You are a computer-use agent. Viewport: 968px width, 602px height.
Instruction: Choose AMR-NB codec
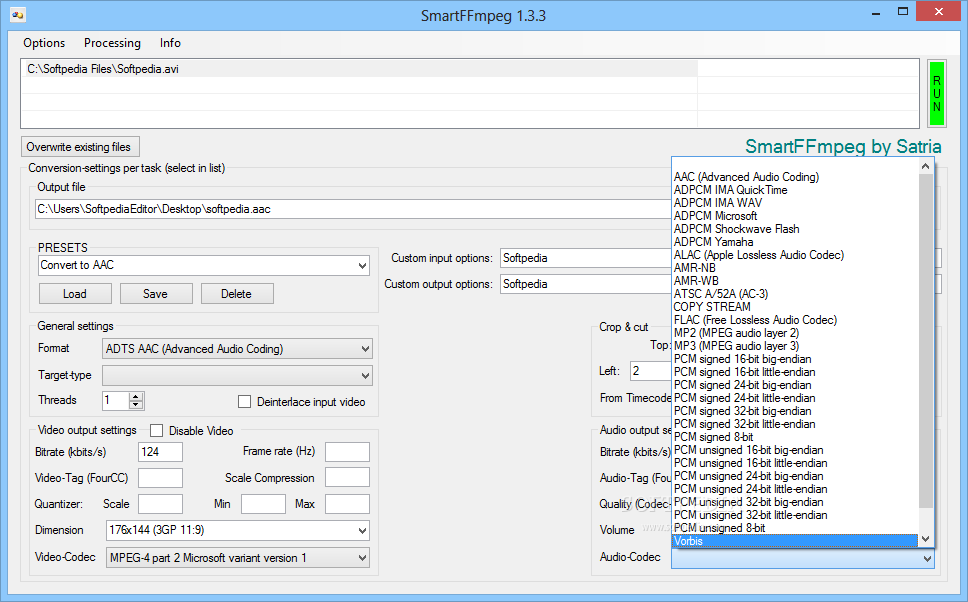click(x=795, y=268)
